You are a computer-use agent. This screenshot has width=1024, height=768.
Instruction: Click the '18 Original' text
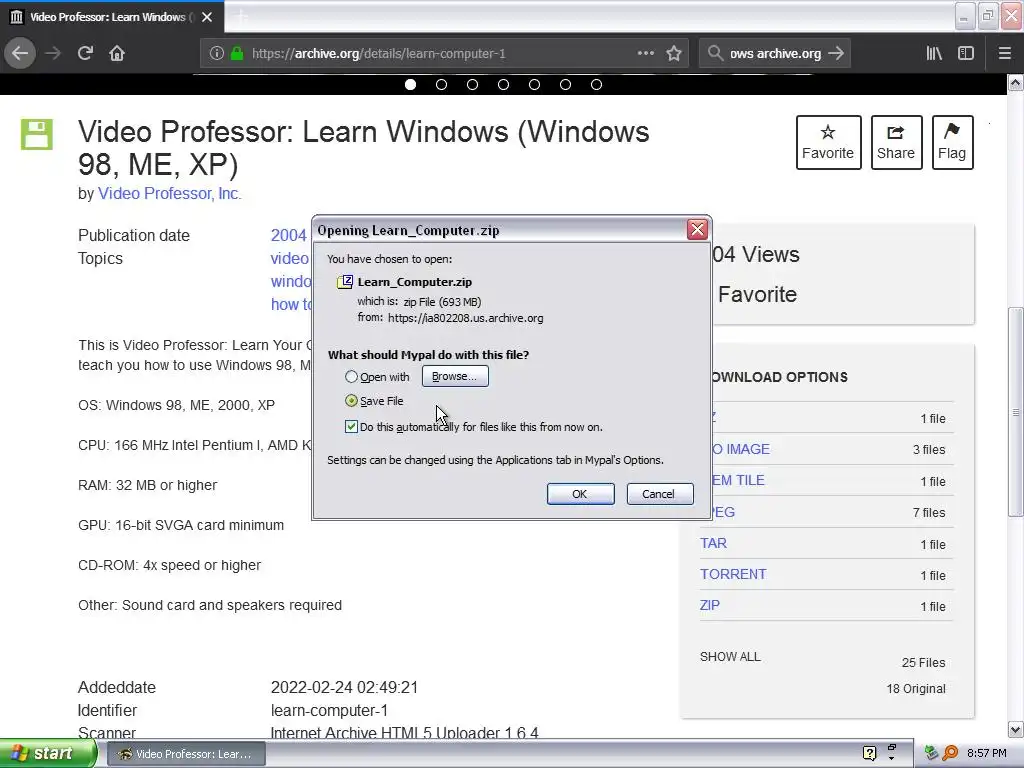[x=916, y=688]
